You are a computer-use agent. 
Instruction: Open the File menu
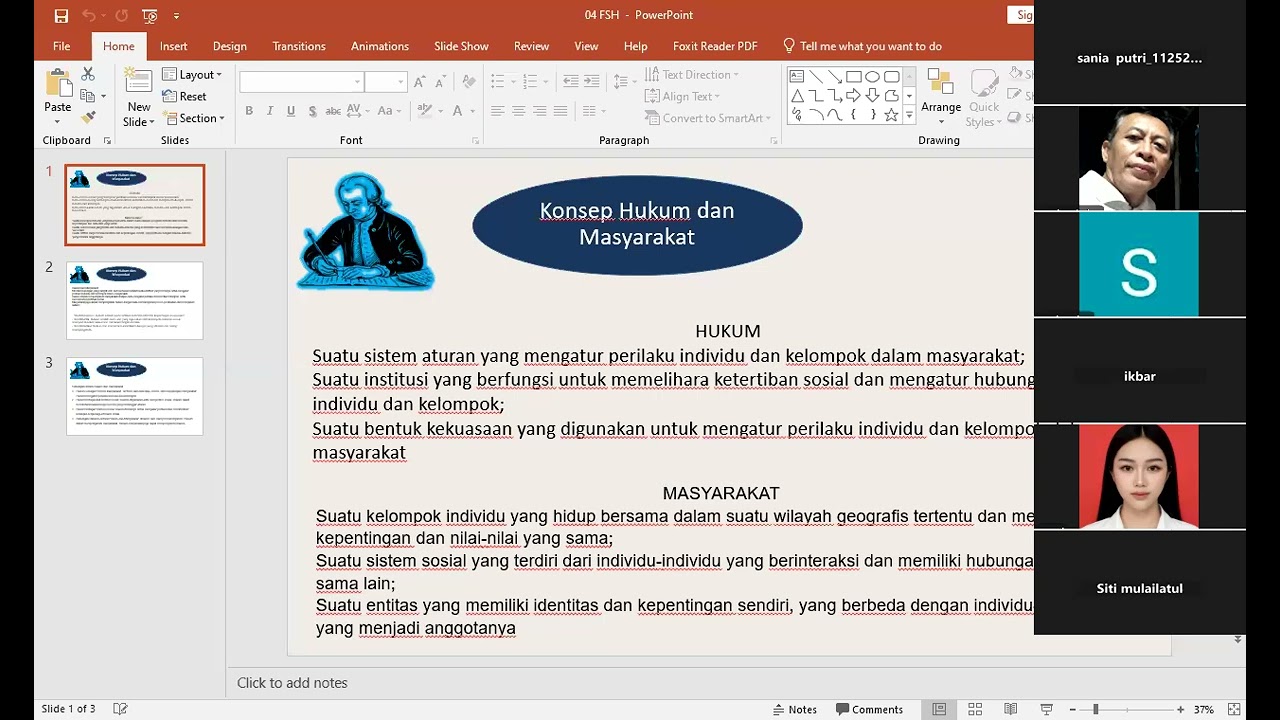[62, 46]
